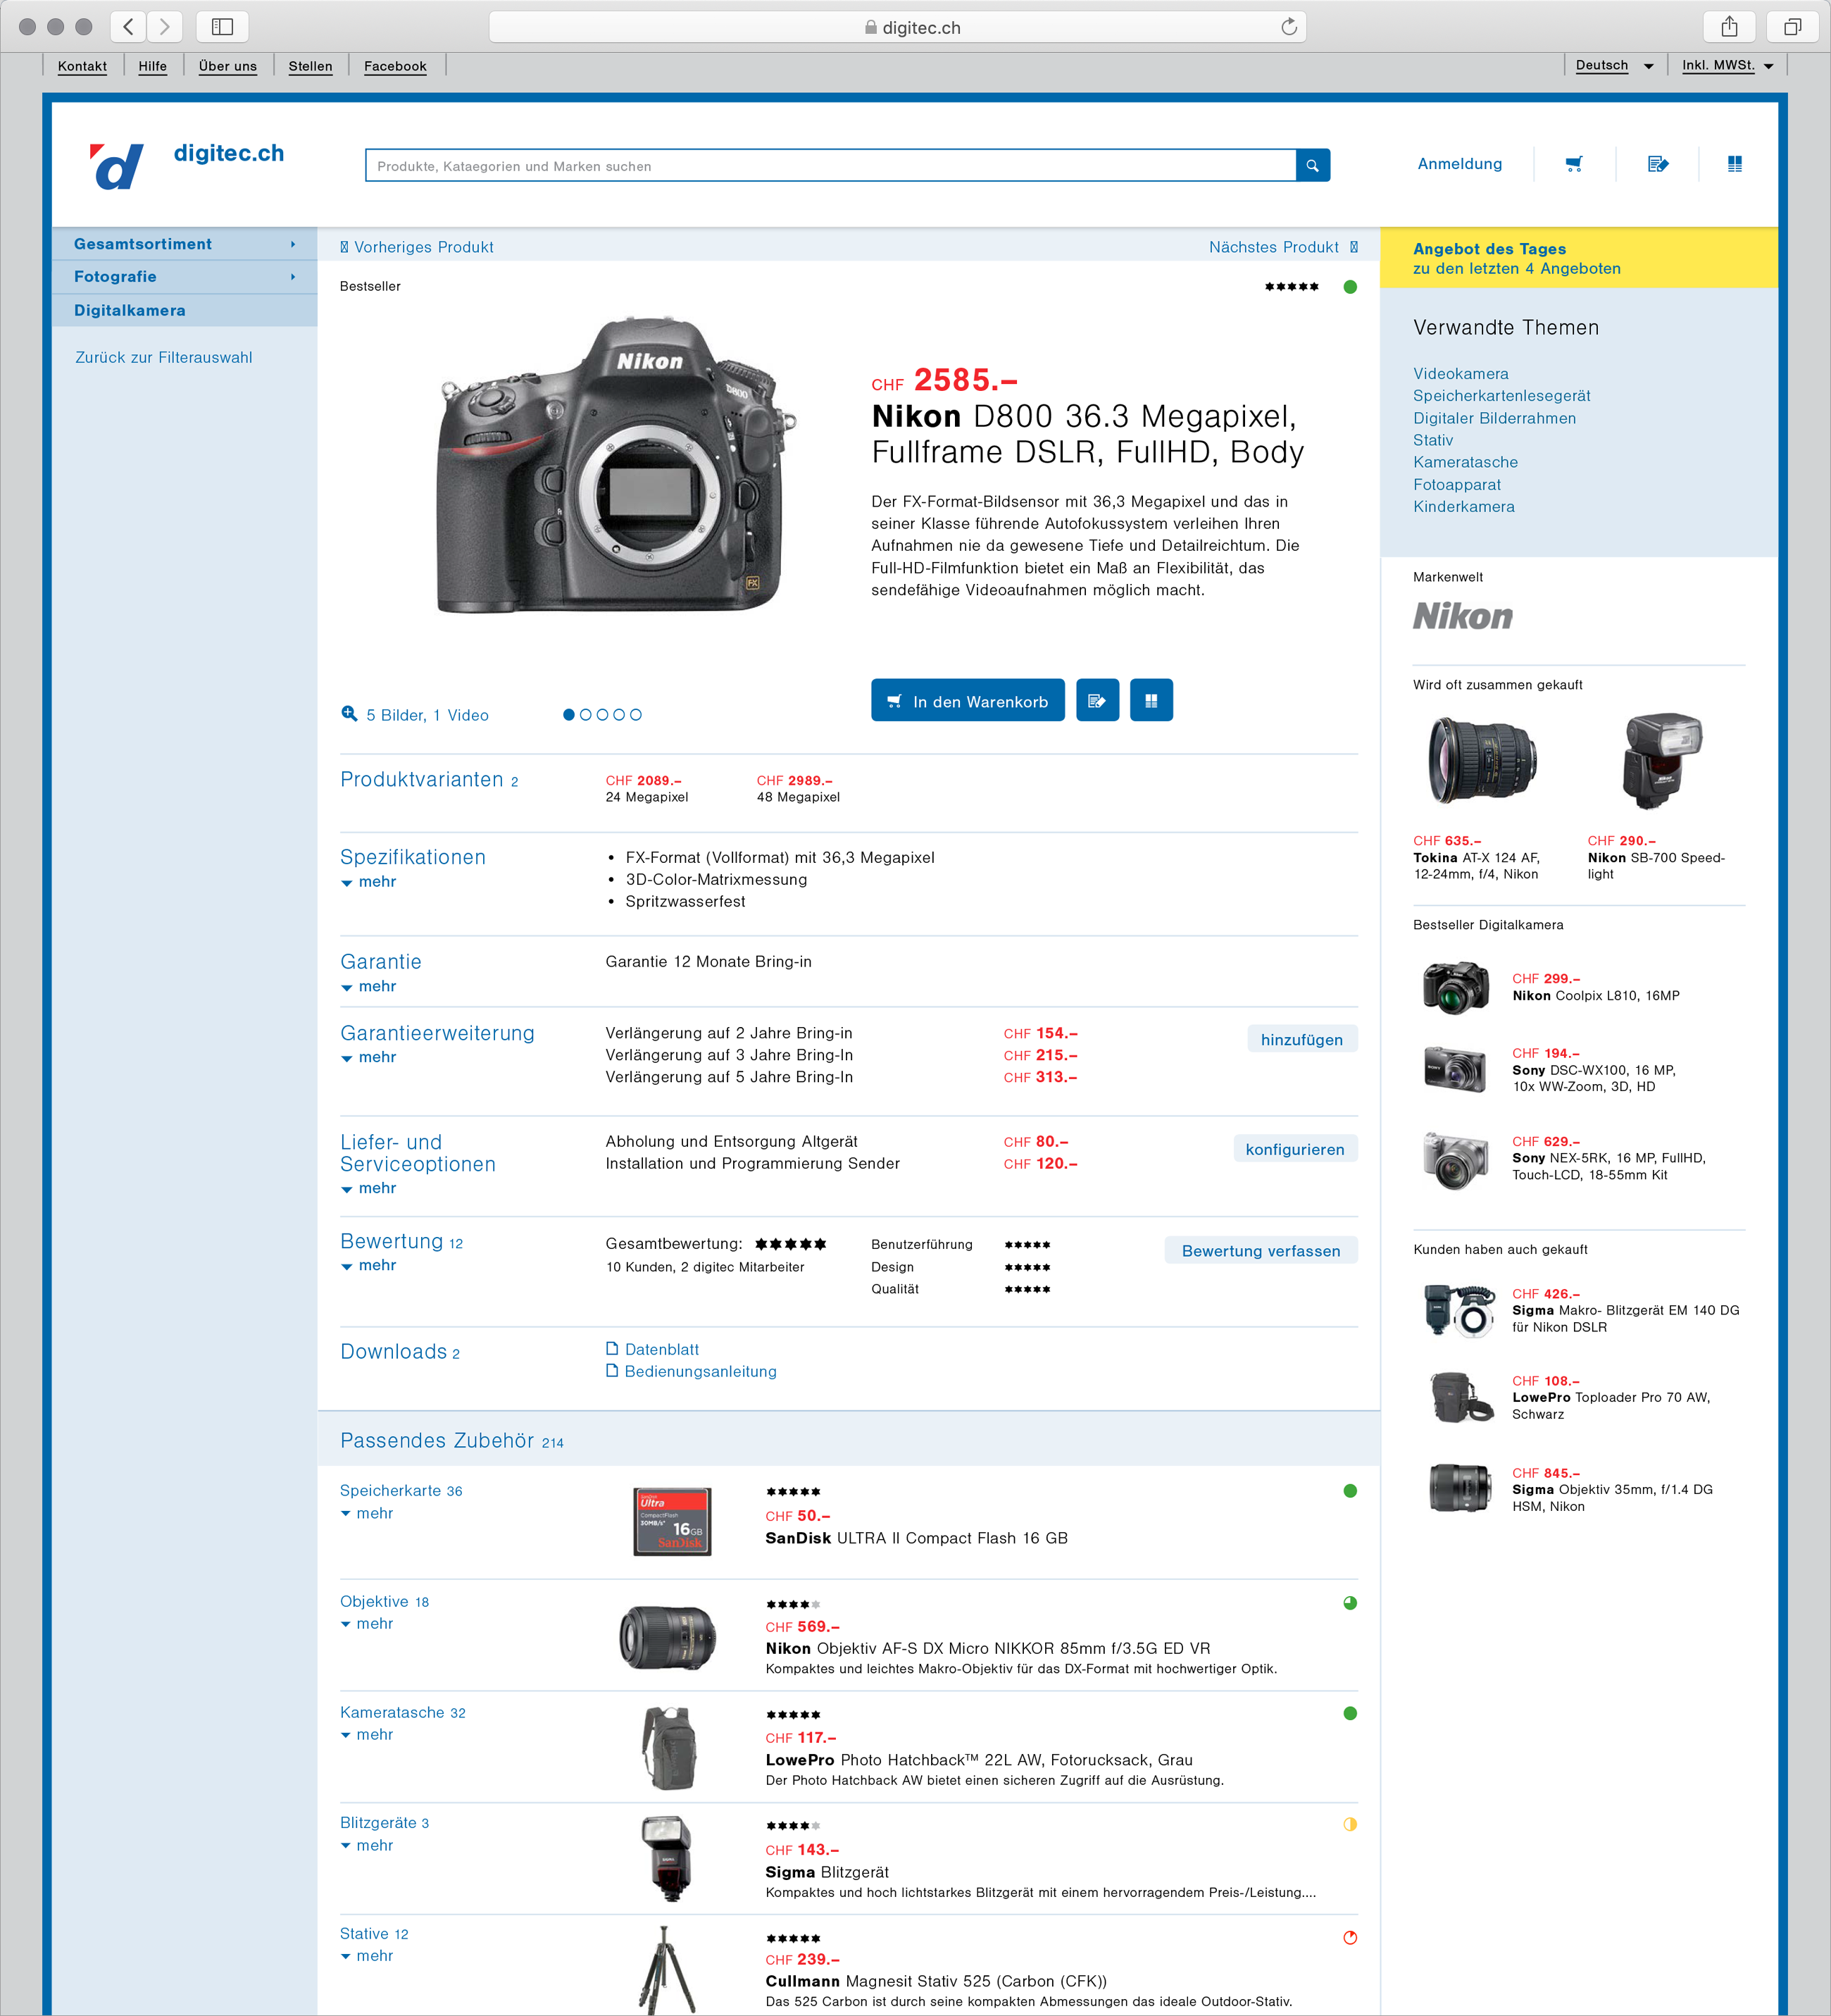Open Nikon SB-700 Speedlight thumbnail
1831x2016 pixels.
point(1662,760)
